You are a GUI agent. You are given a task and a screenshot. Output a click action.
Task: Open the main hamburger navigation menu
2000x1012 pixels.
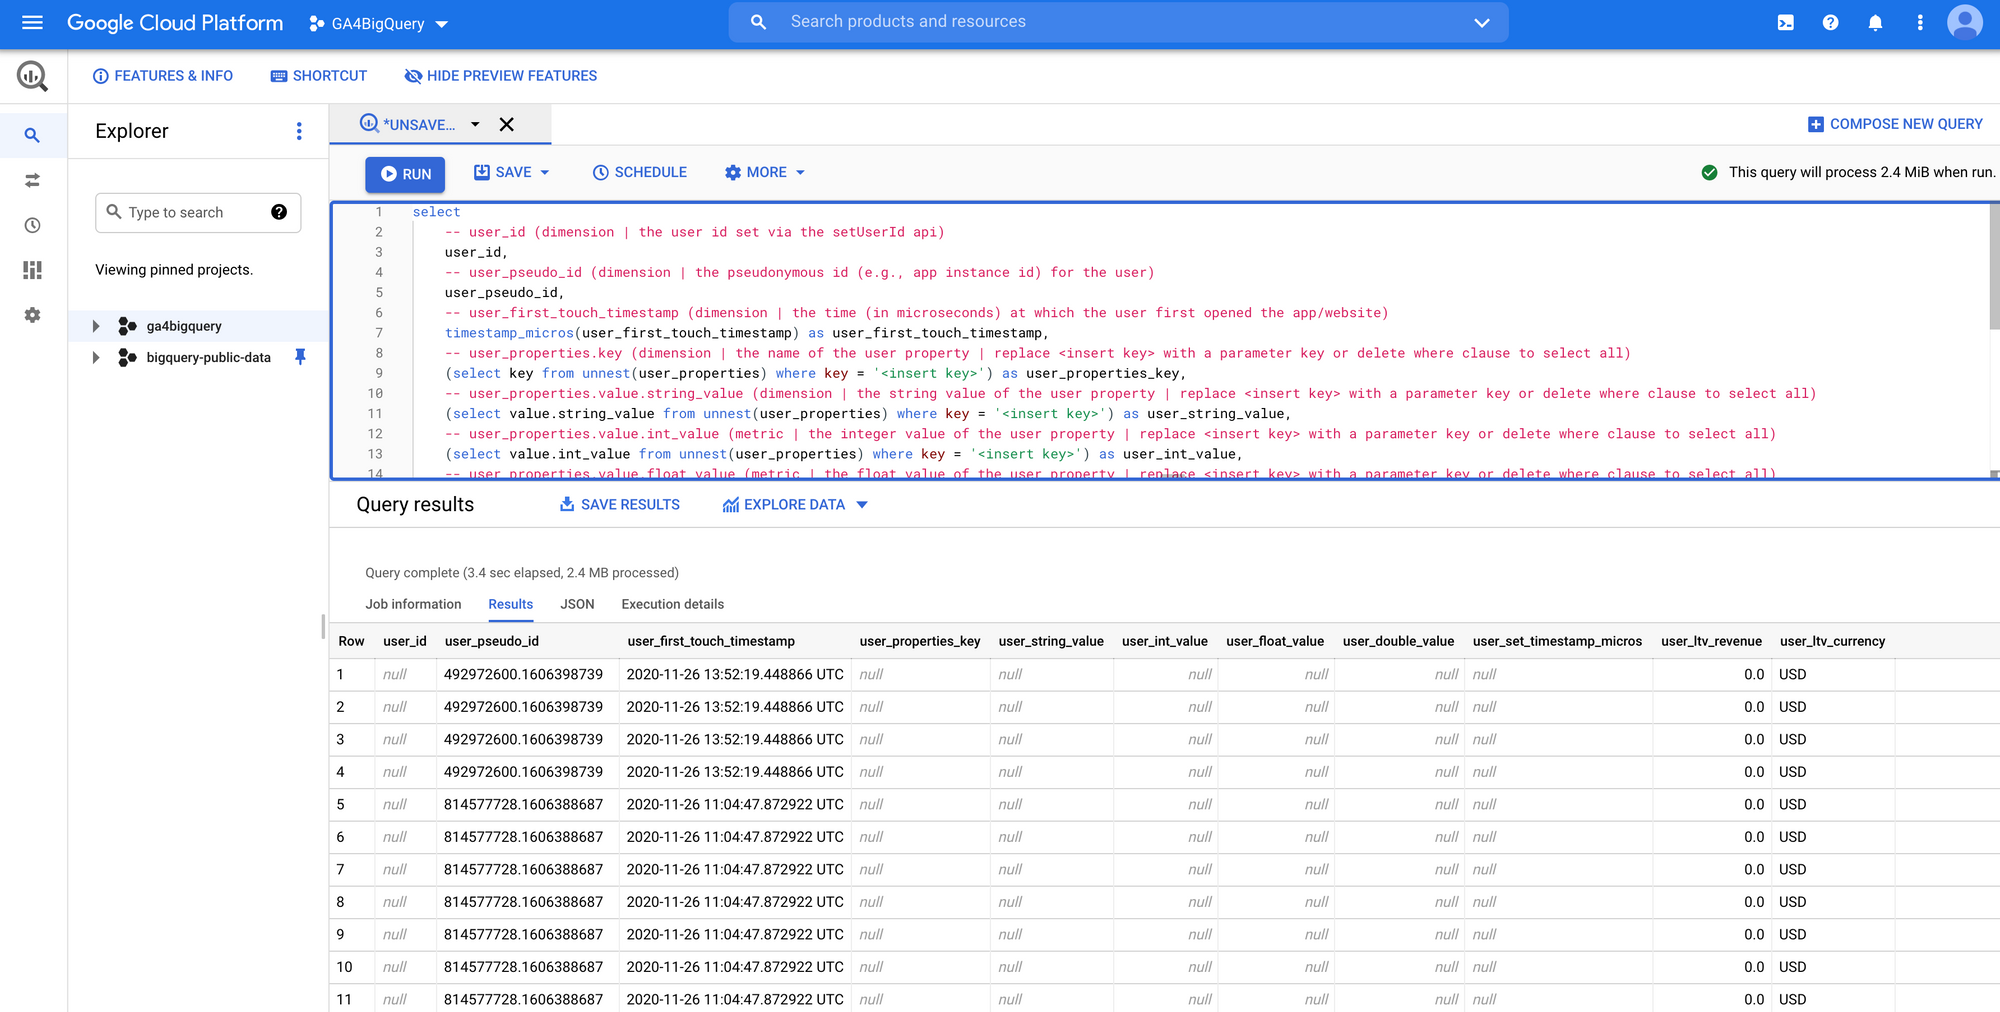point(32,22)
